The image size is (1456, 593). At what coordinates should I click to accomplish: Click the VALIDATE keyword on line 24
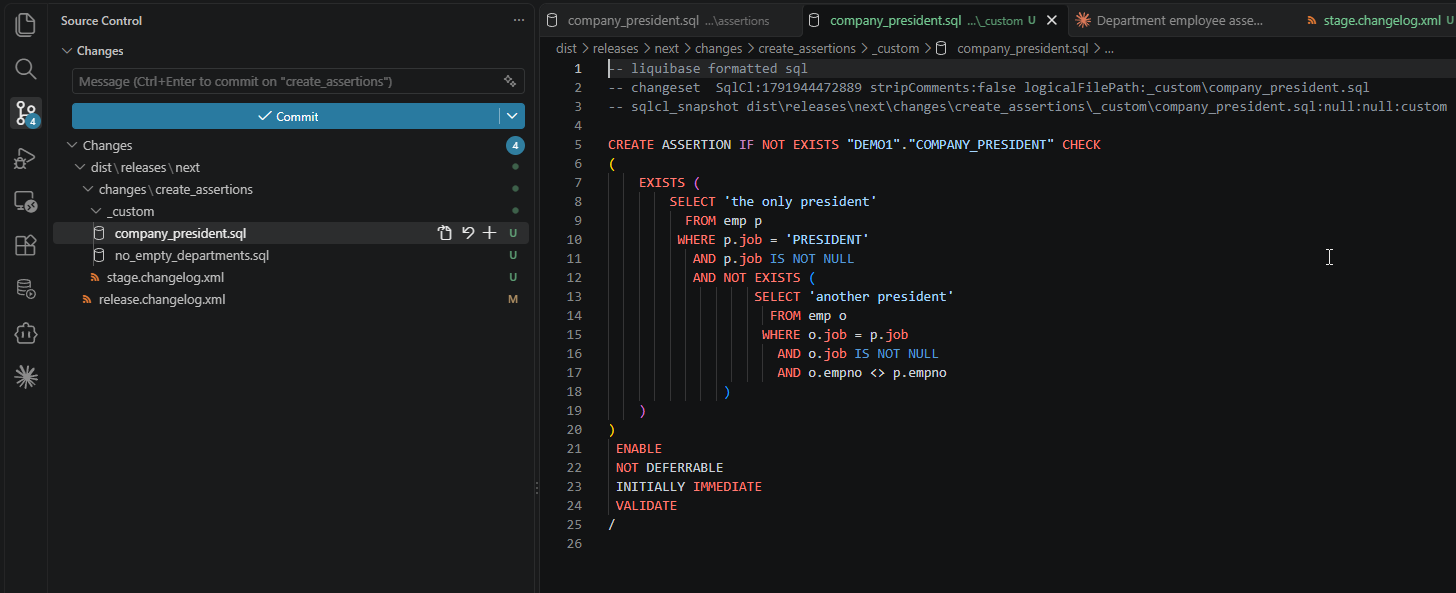646,506
